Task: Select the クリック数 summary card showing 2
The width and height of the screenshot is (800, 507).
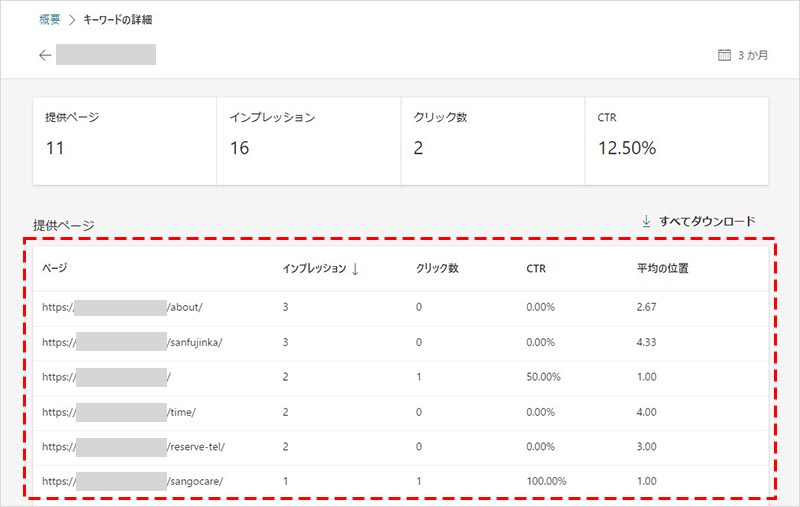Action: point(492,140)
